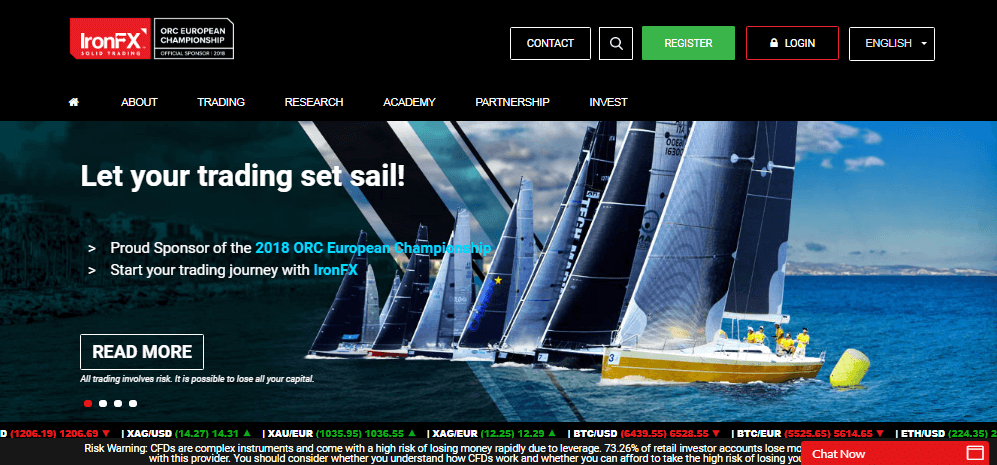997x465 pixels.
Task: Open the search magnifier icon
Action: [x=615, y=43]
